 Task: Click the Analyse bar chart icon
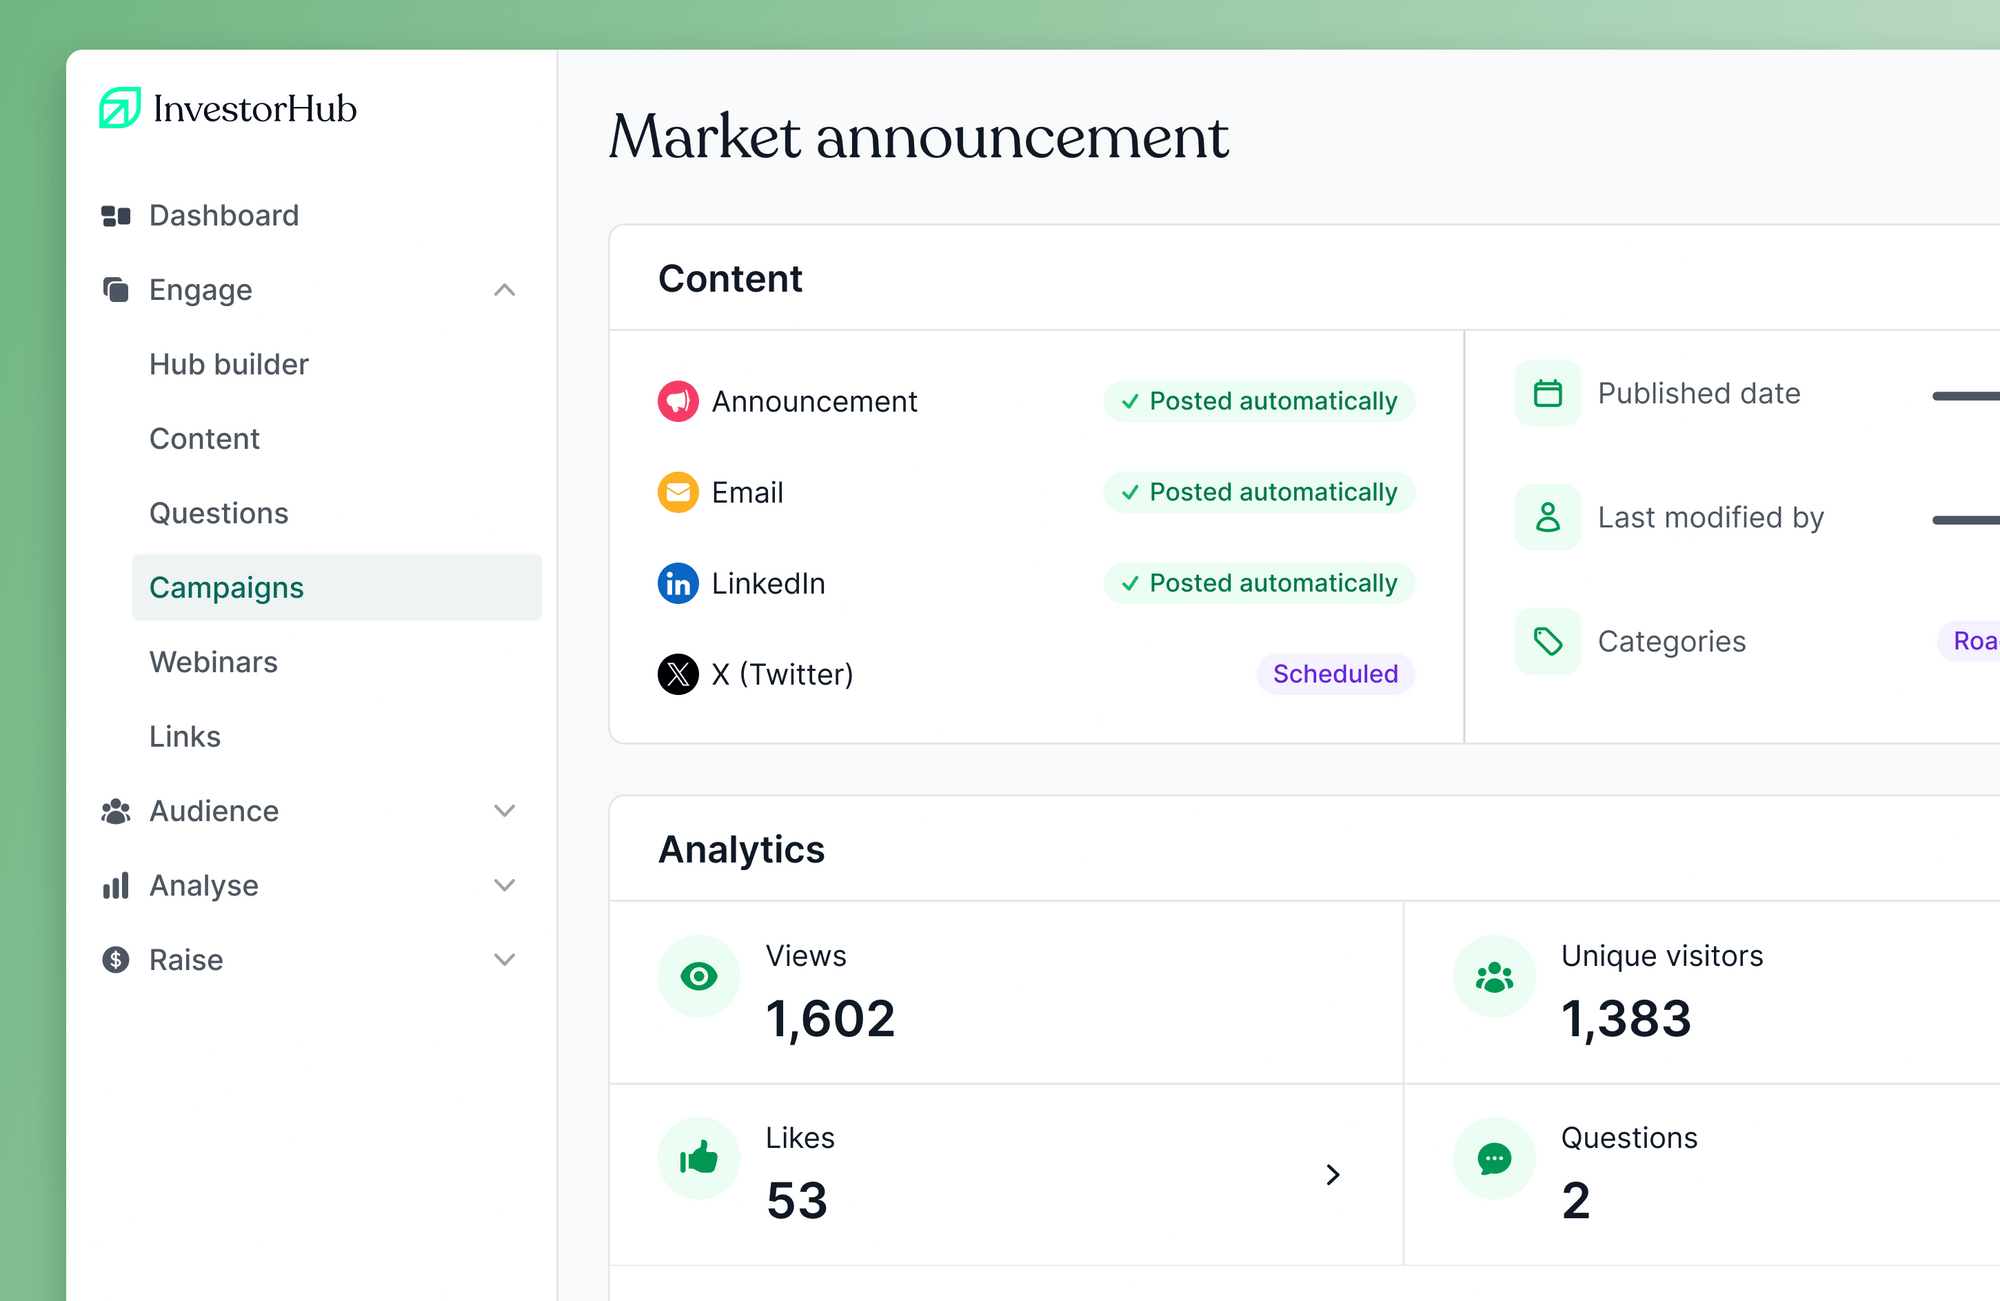pyautogui.click(x=116, y=885)
